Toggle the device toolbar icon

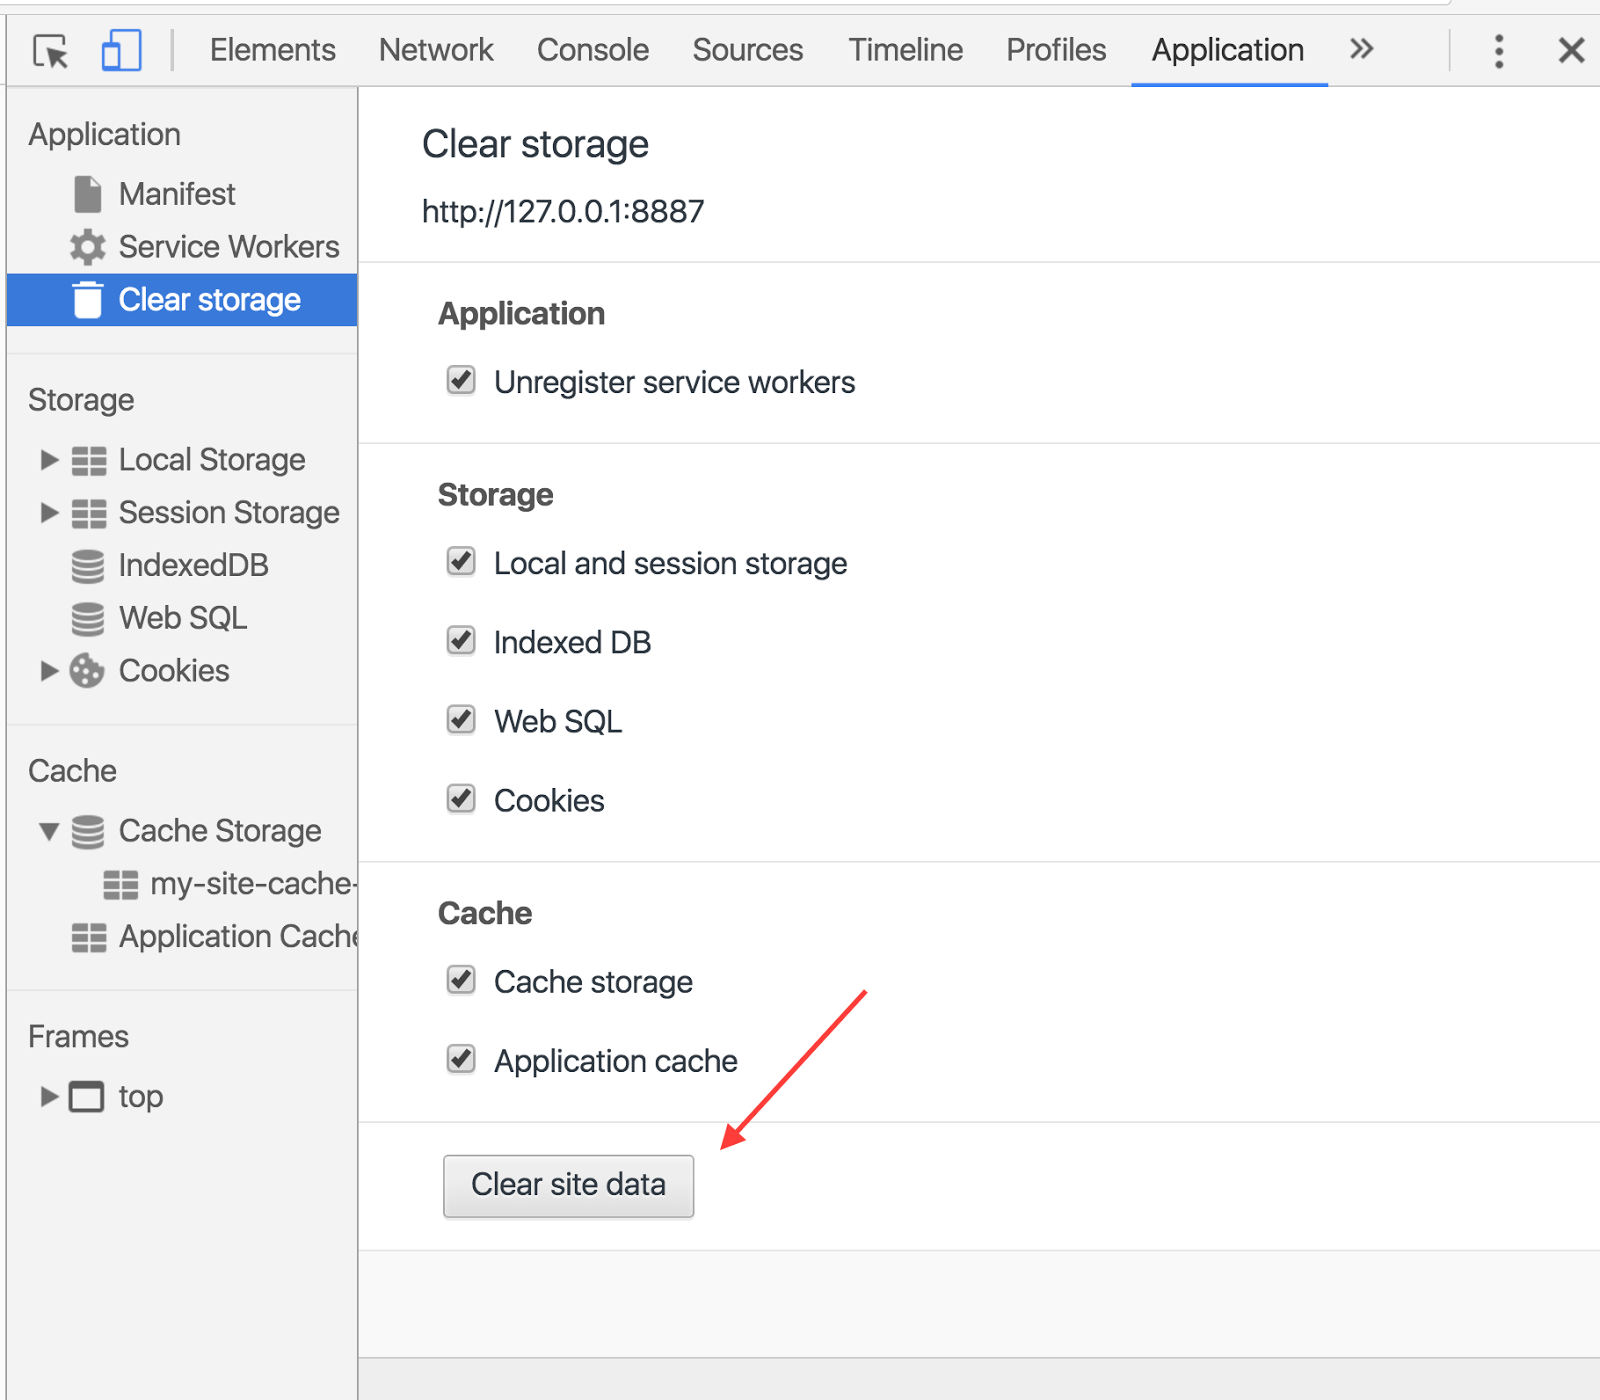121,50
